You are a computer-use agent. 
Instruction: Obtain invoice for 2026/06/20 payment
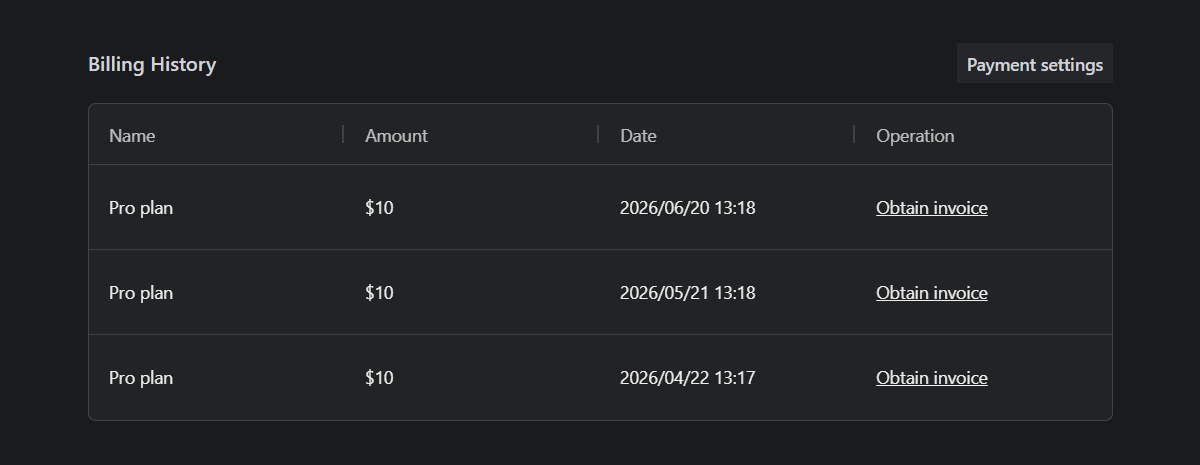coord(932,208)
